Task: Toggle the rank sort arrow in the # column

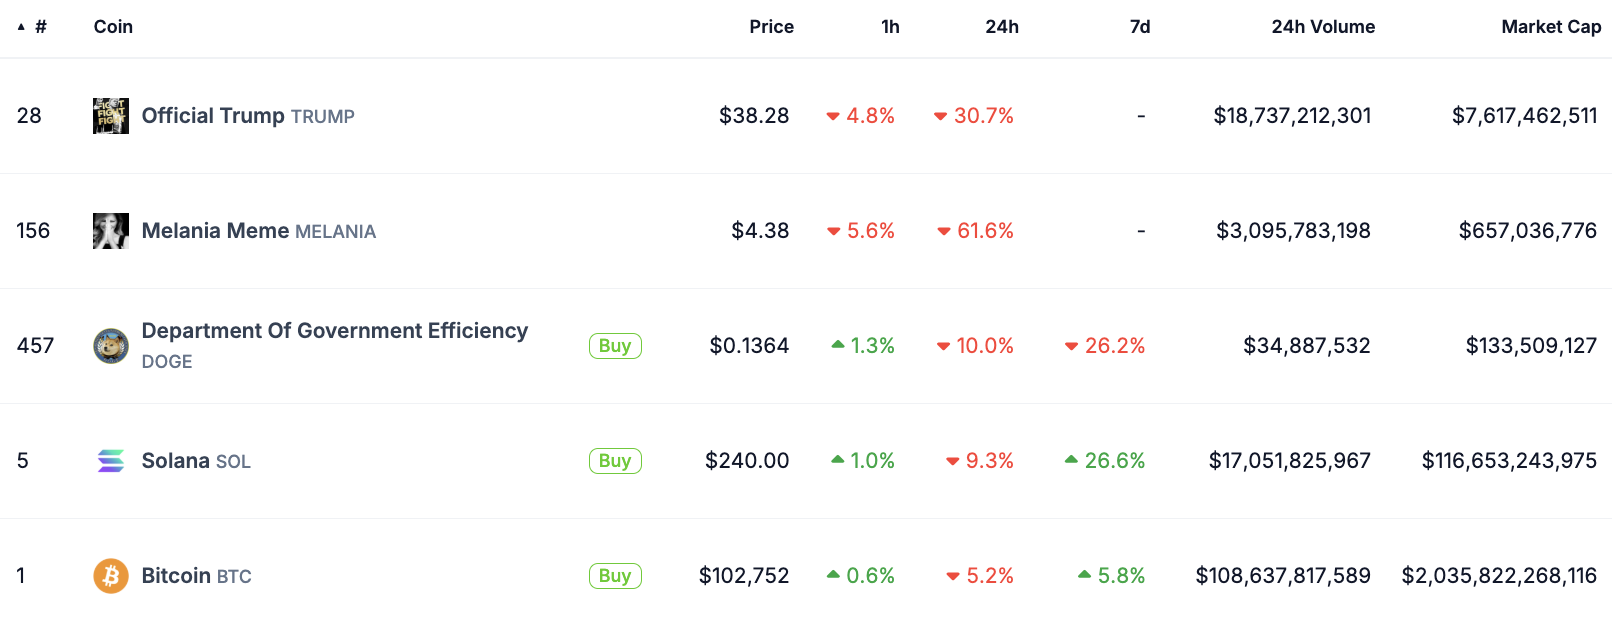Action: [x=21, y=27]
